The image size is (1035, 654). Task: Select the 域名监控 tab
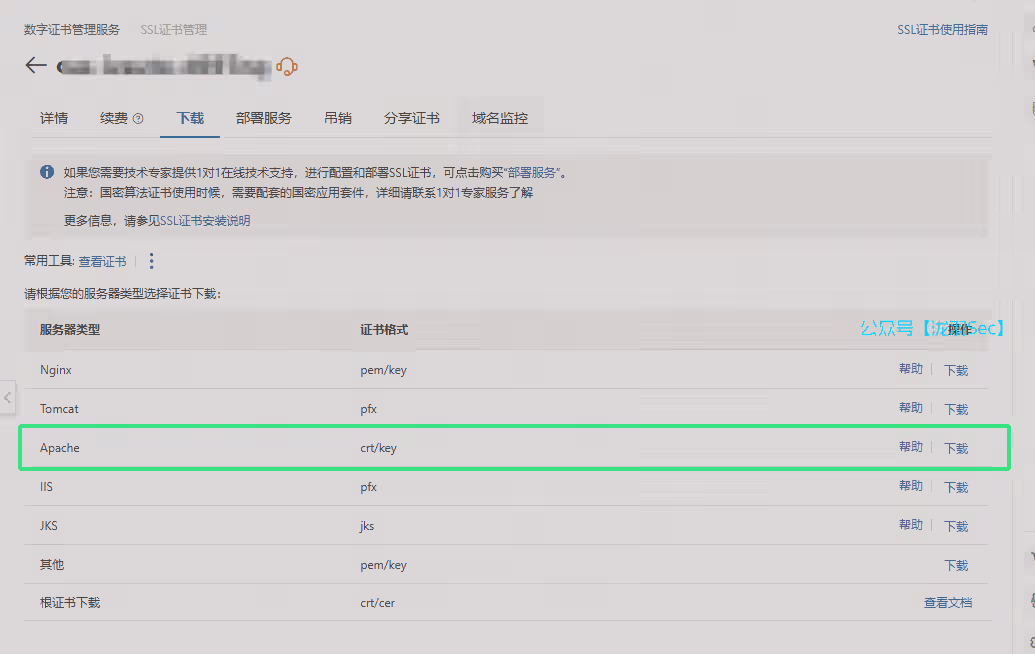click(x=500, y=118)
